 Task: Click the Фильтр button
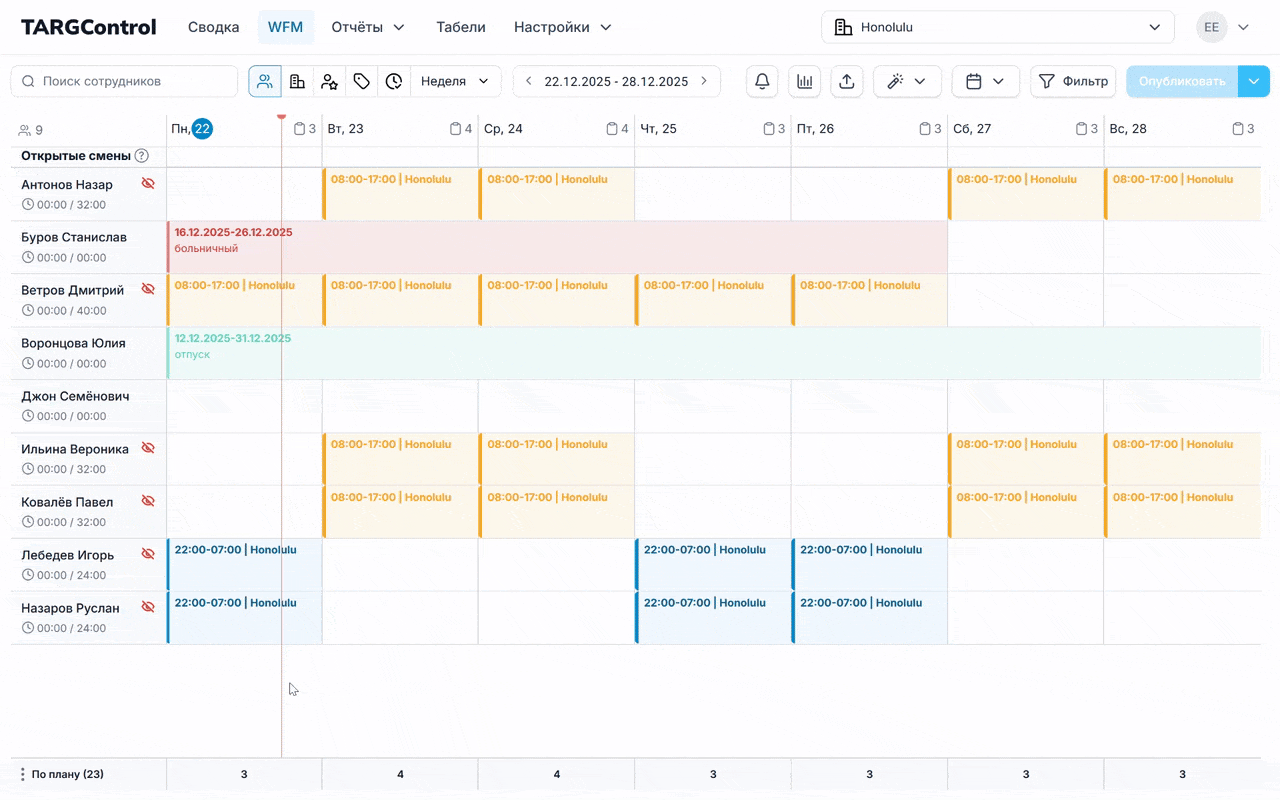[1073, 81]
